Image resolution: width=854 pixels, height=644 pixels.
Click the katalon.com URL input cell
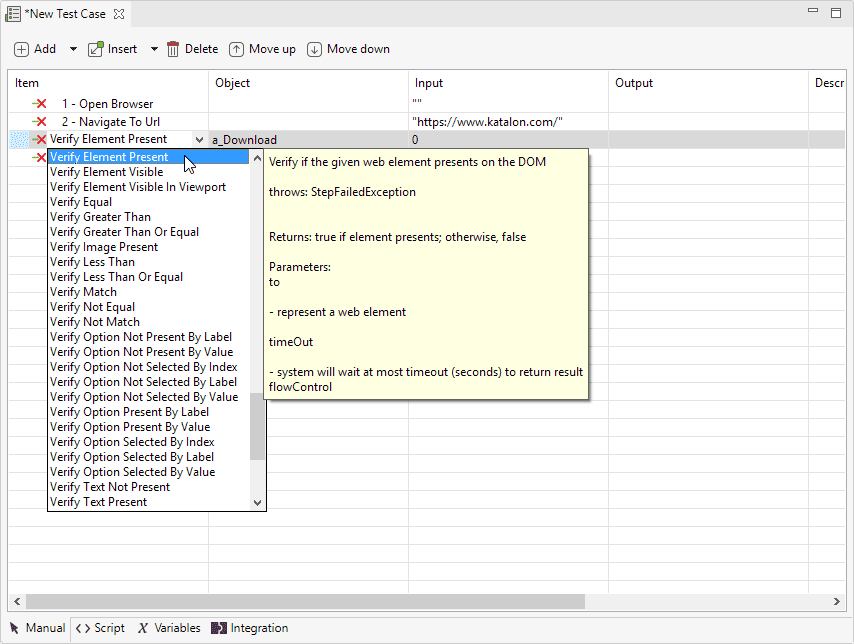pyautogui.click(x=508, y=122)
